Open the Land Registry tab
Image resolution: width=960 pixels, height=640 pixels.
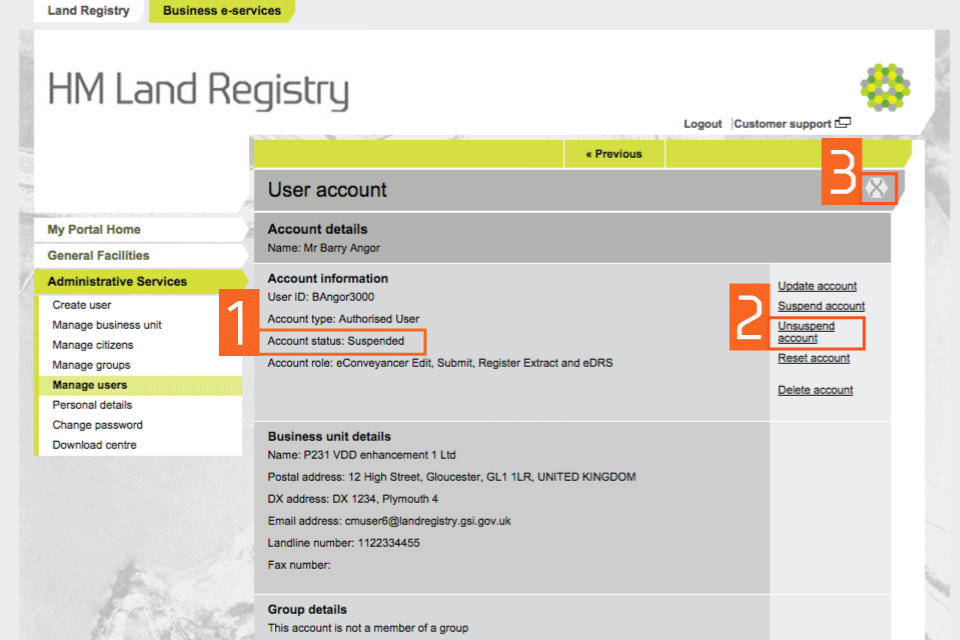pos(89,11)
